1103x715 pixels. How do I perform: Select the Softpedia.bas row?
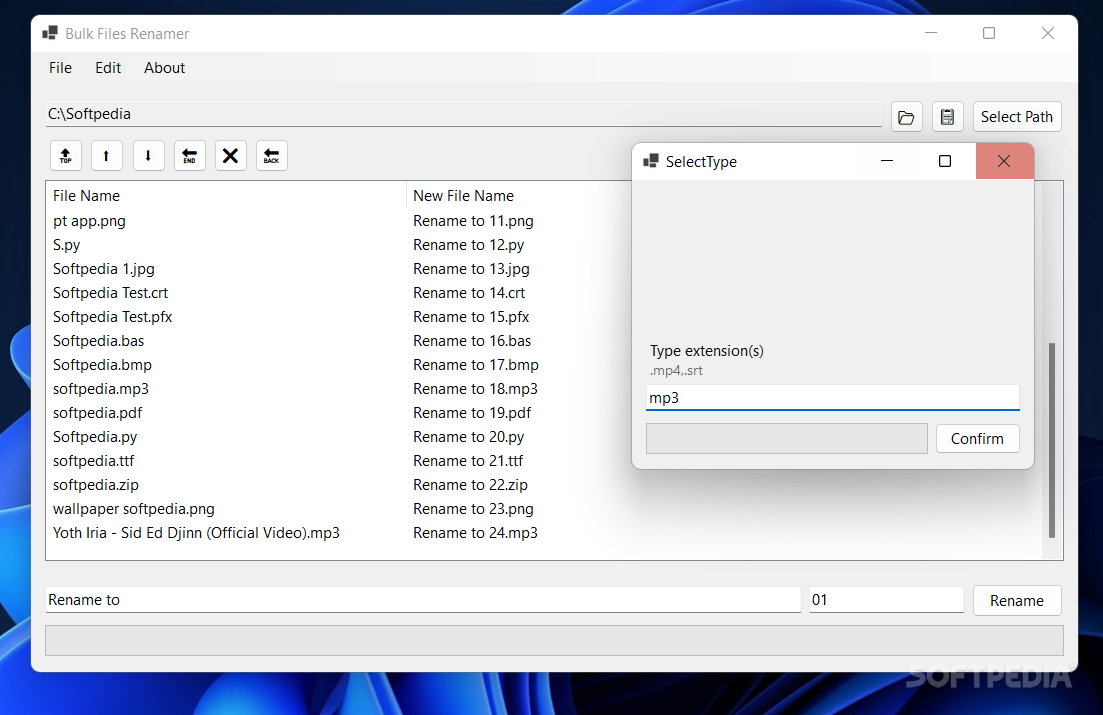pyautogui.click(x=339, y=341)
